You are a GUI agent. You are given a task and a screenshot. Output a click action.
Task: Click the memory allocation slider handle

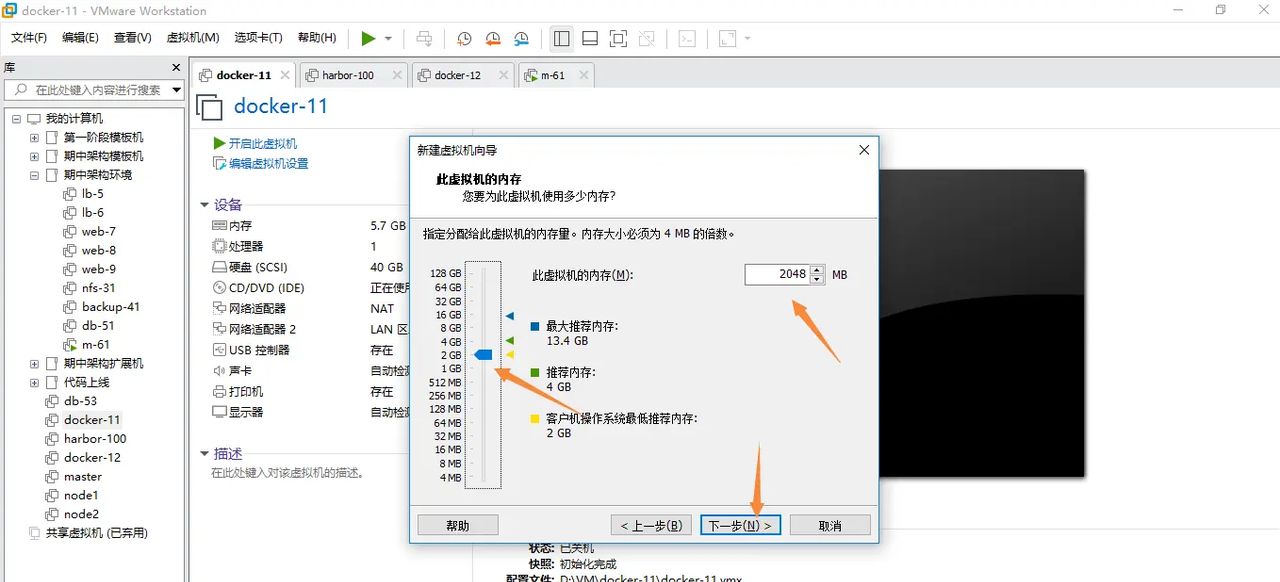click(483, 354)
